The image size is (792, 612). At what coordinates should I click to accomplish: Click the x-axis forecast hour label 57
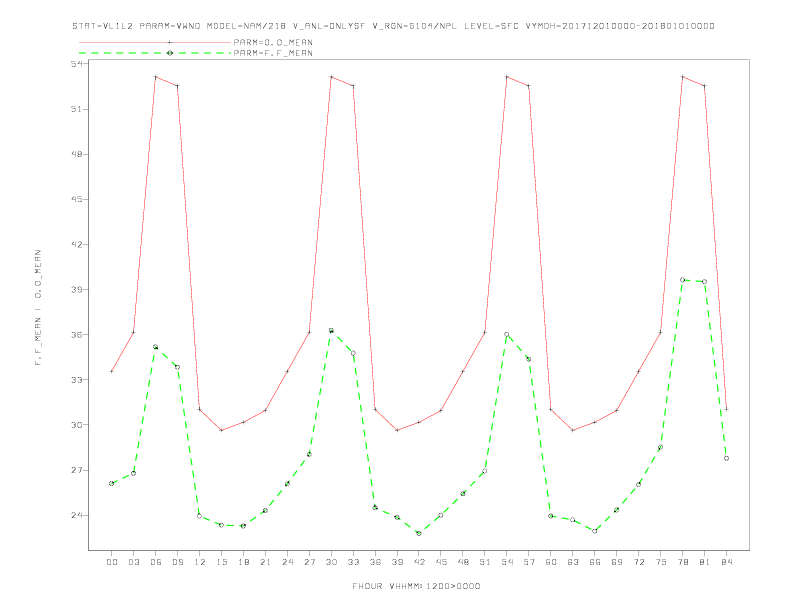529,562
